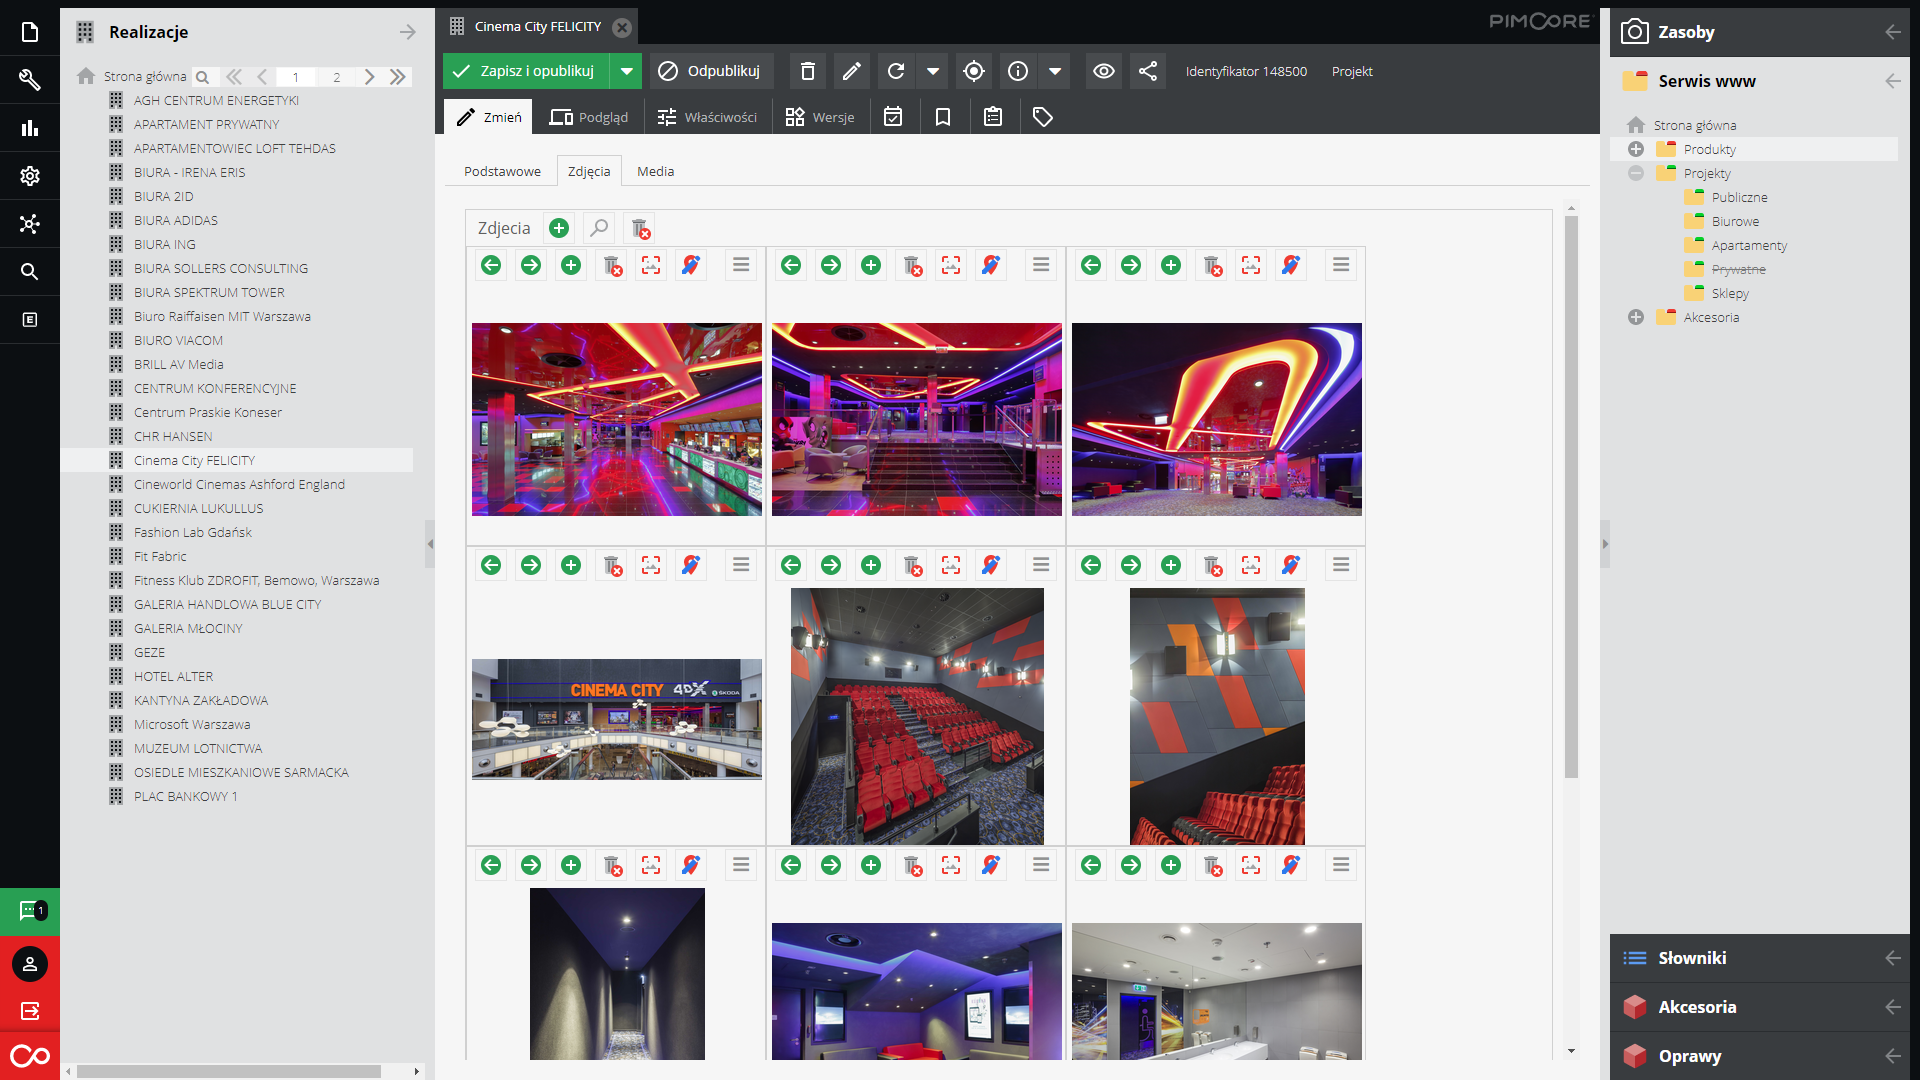
Task: Click the left tree horizontal scrollbar
Action: click(x=229, y=1071)
